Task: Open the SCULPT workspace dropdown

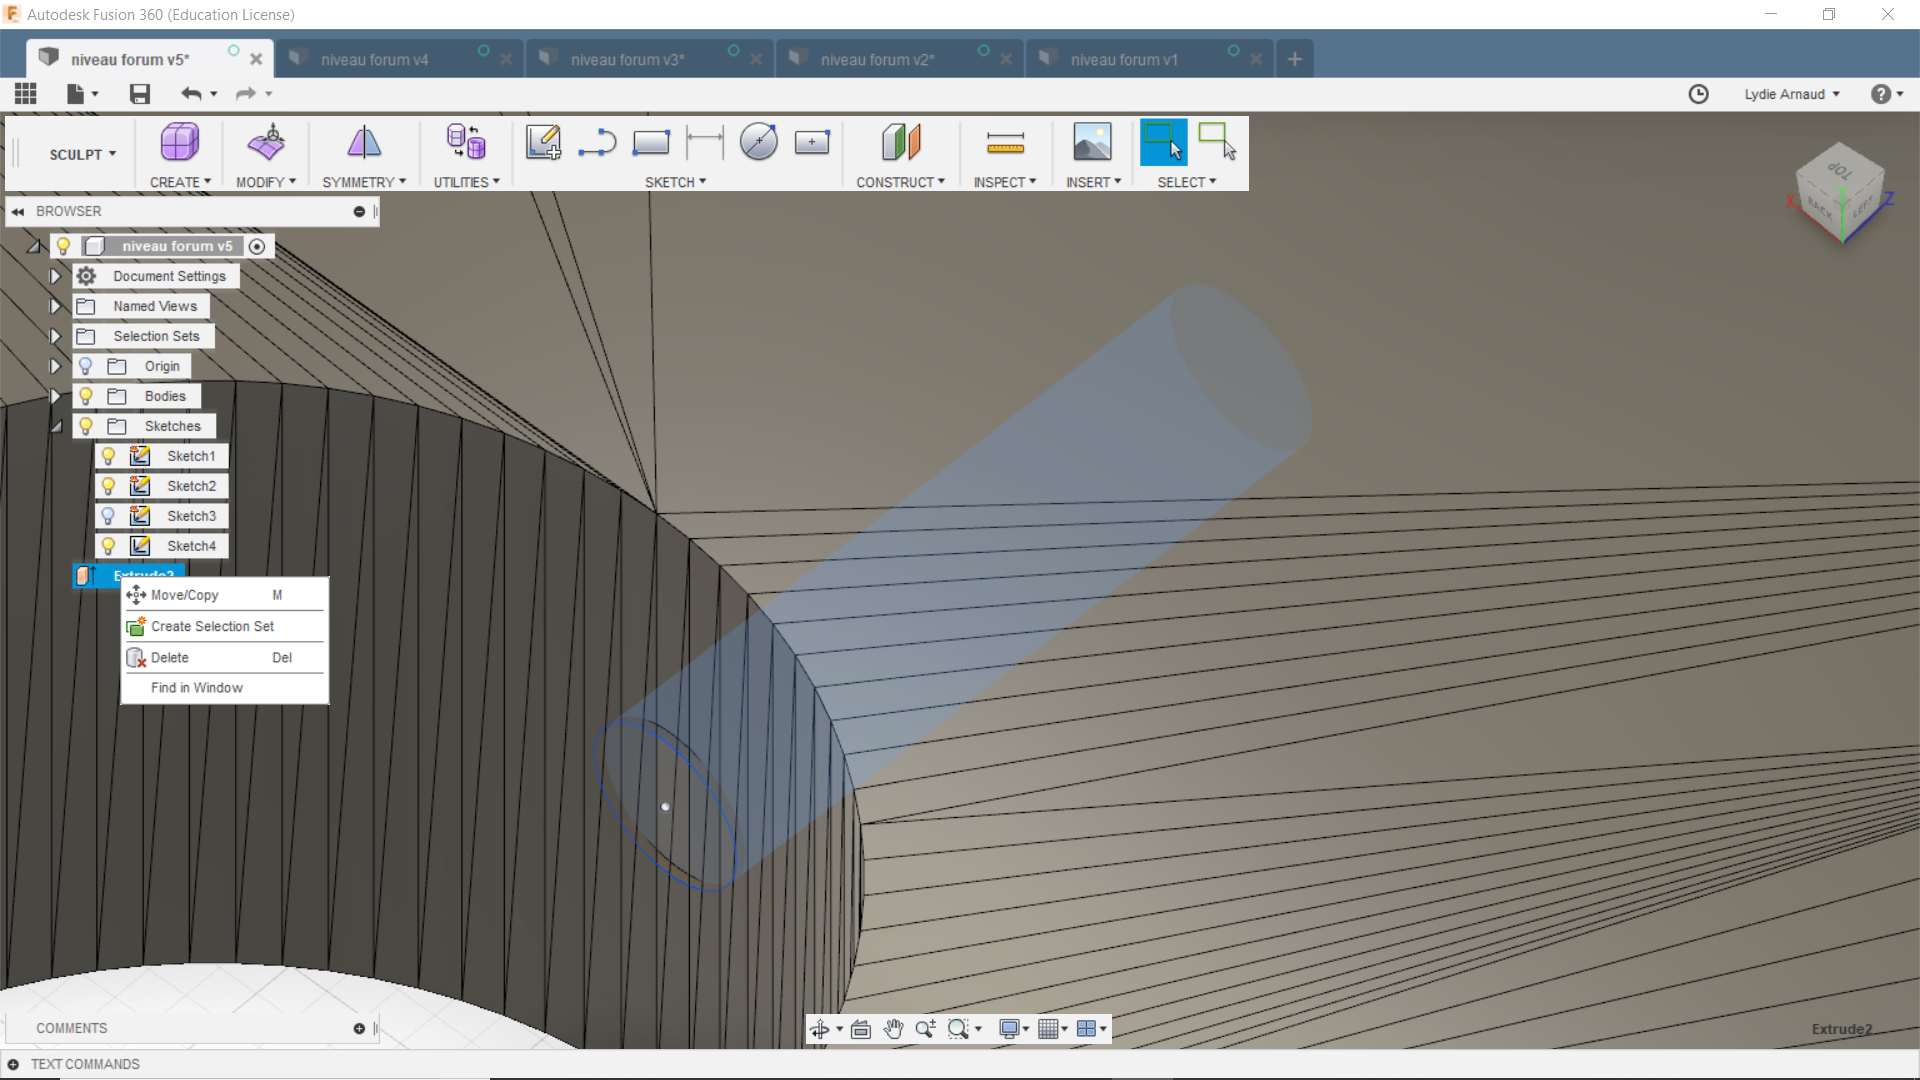Action: (83, 154)
